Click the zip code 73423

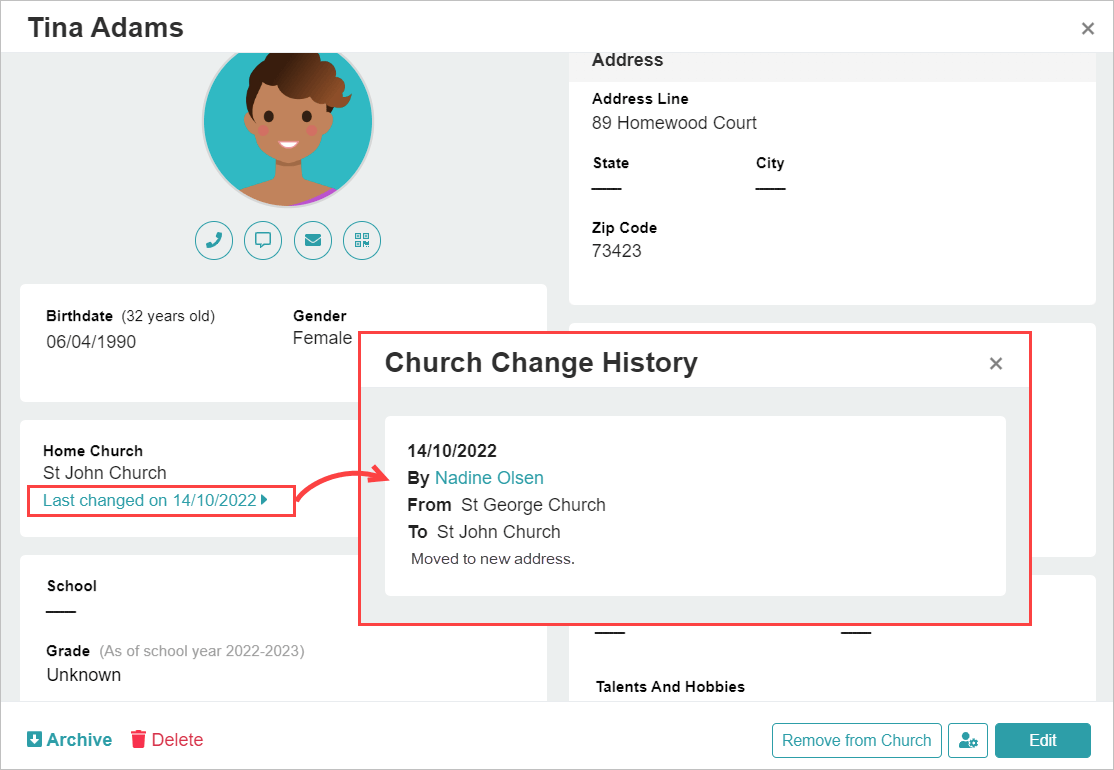pos(617,251)
